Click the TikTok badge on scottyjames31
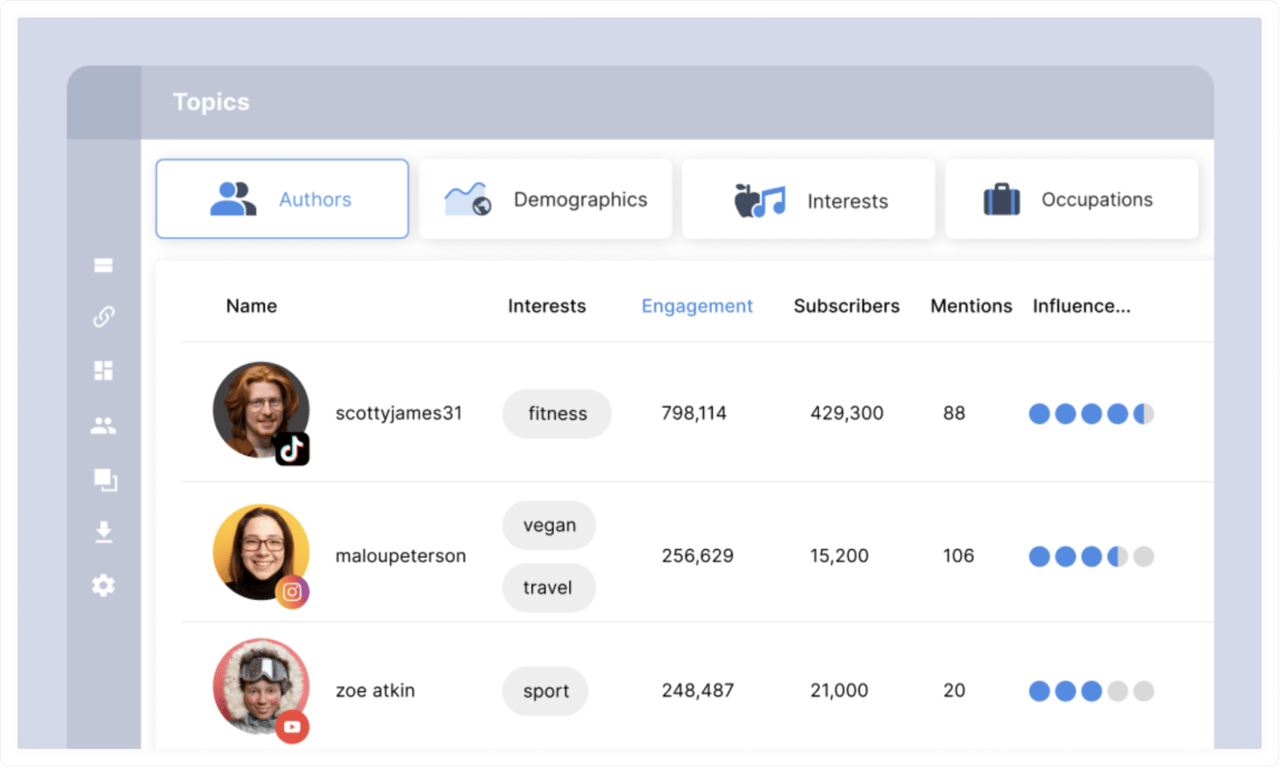 pyautogui.click(x=292, y=449)
